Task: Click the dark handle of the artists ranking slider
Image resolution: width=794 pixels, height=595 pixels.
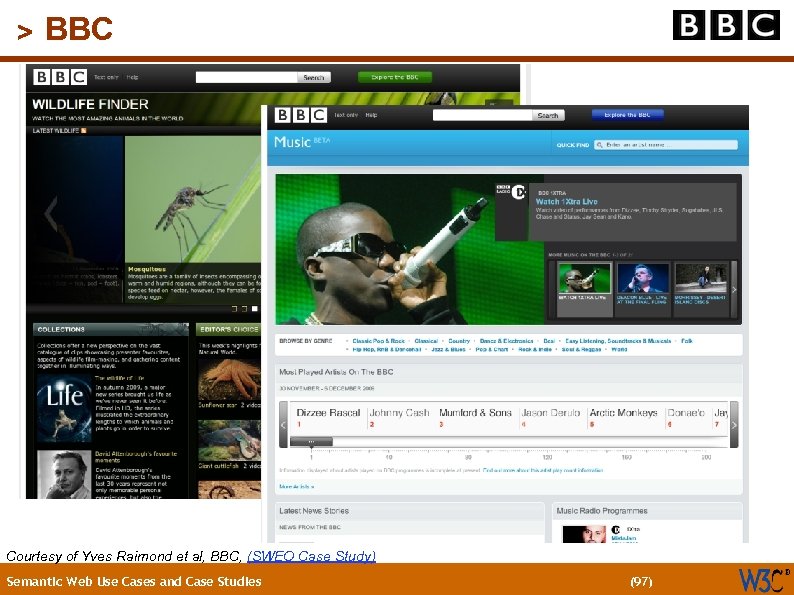Action: click(x=311, y=442)
